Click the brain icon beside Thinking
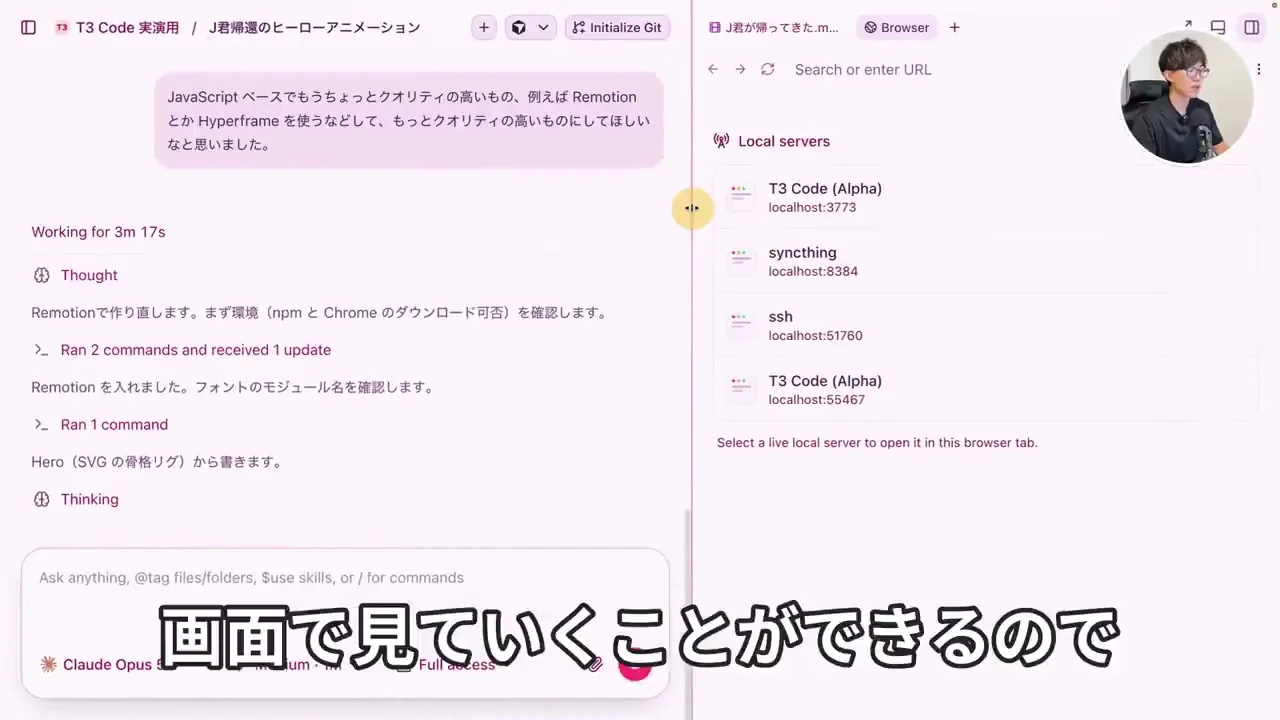The image size is (1280, 720). [41, 499]
